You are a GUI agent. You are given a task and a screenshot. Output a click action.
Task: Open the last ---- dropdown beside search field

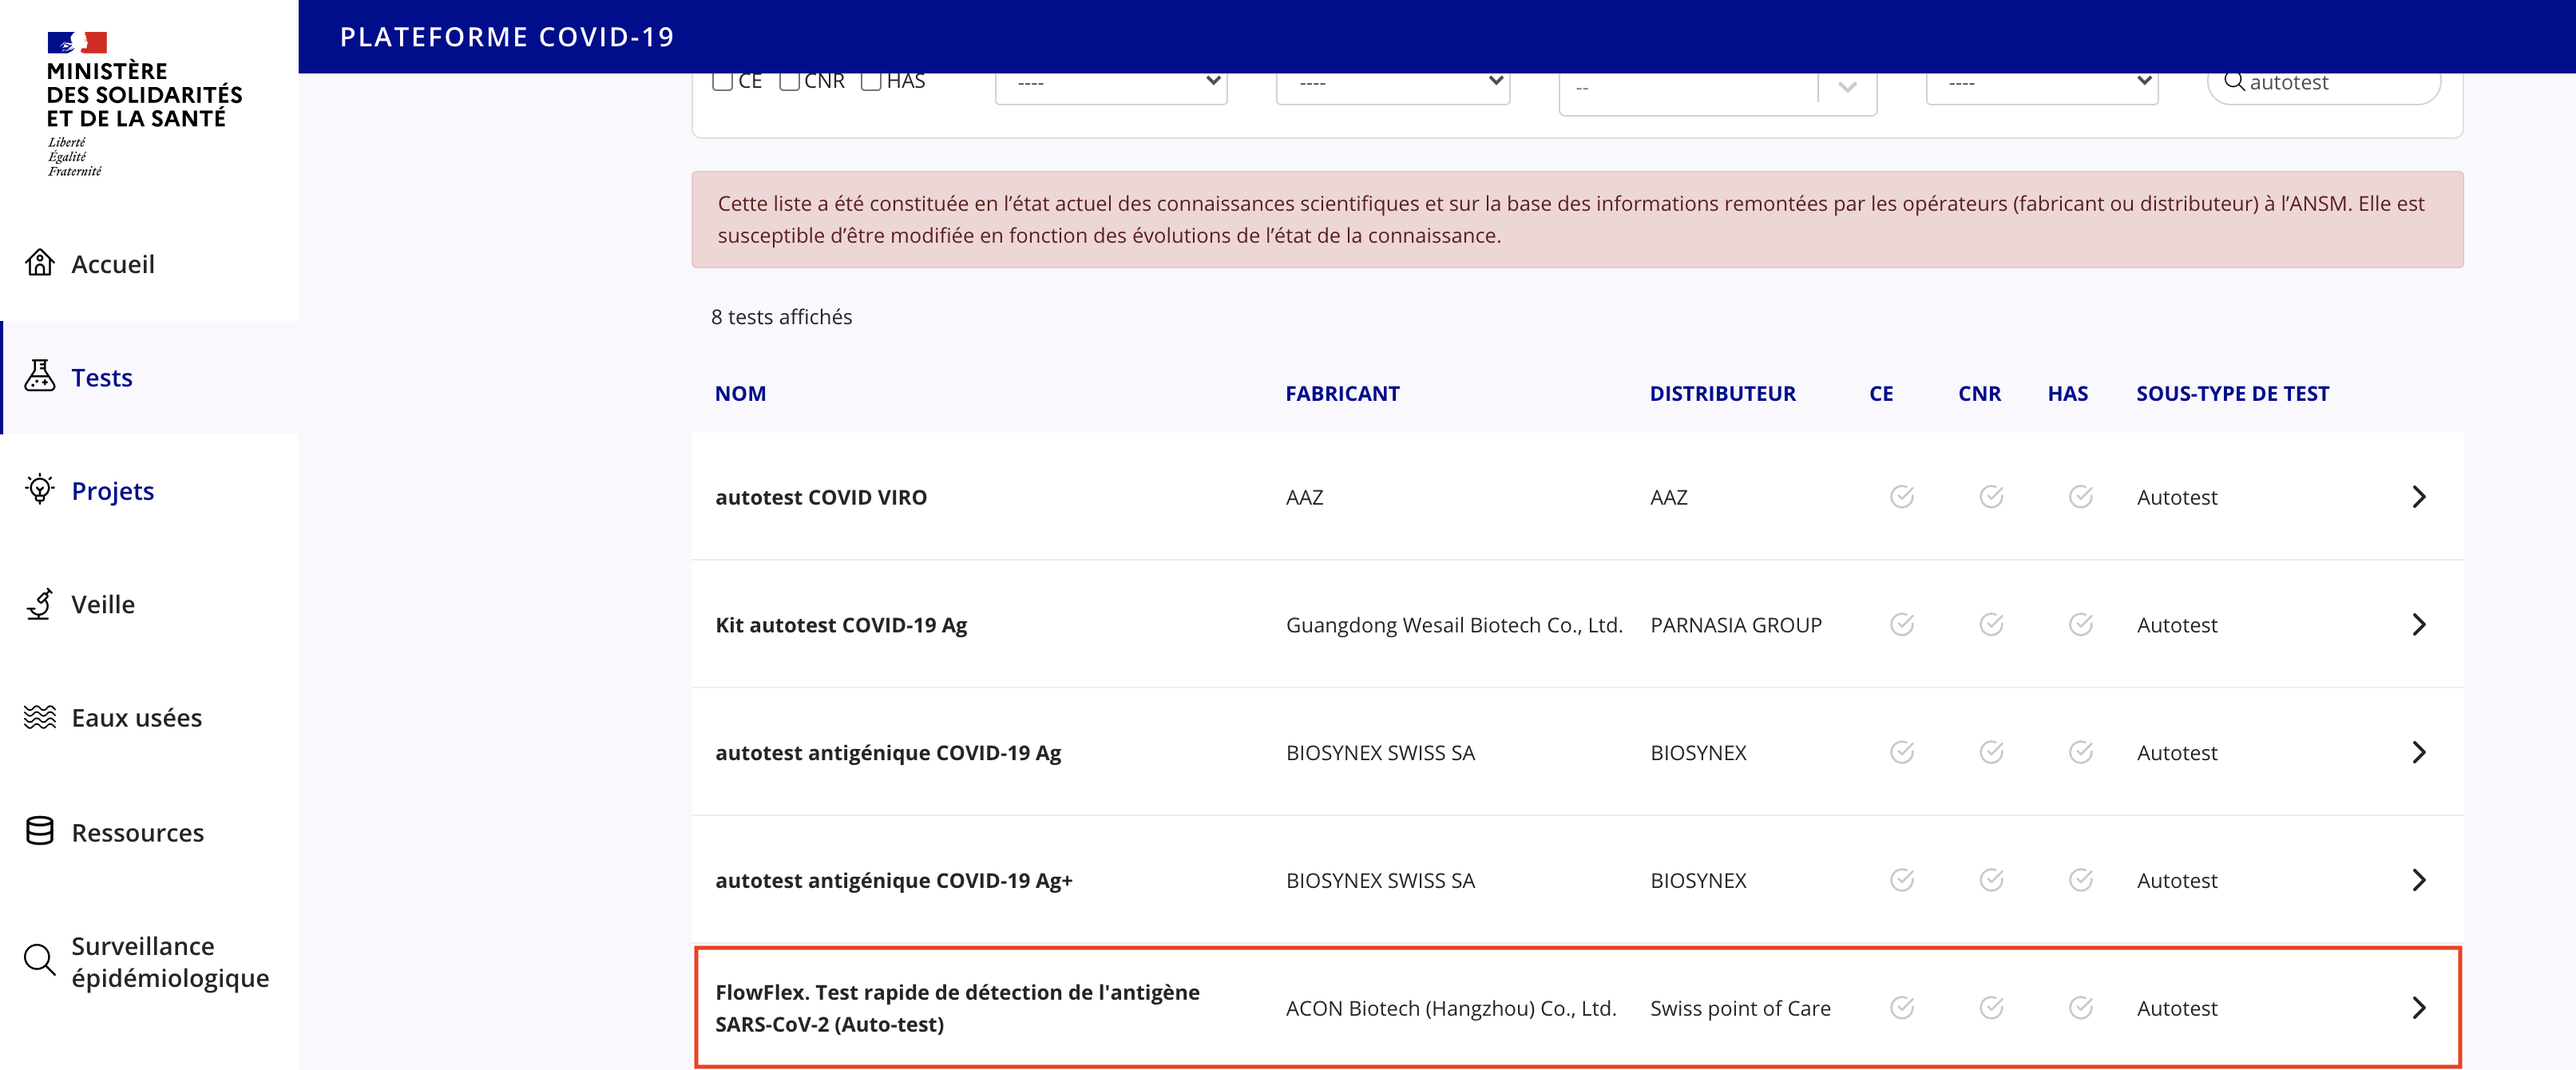pos(2042,86)
